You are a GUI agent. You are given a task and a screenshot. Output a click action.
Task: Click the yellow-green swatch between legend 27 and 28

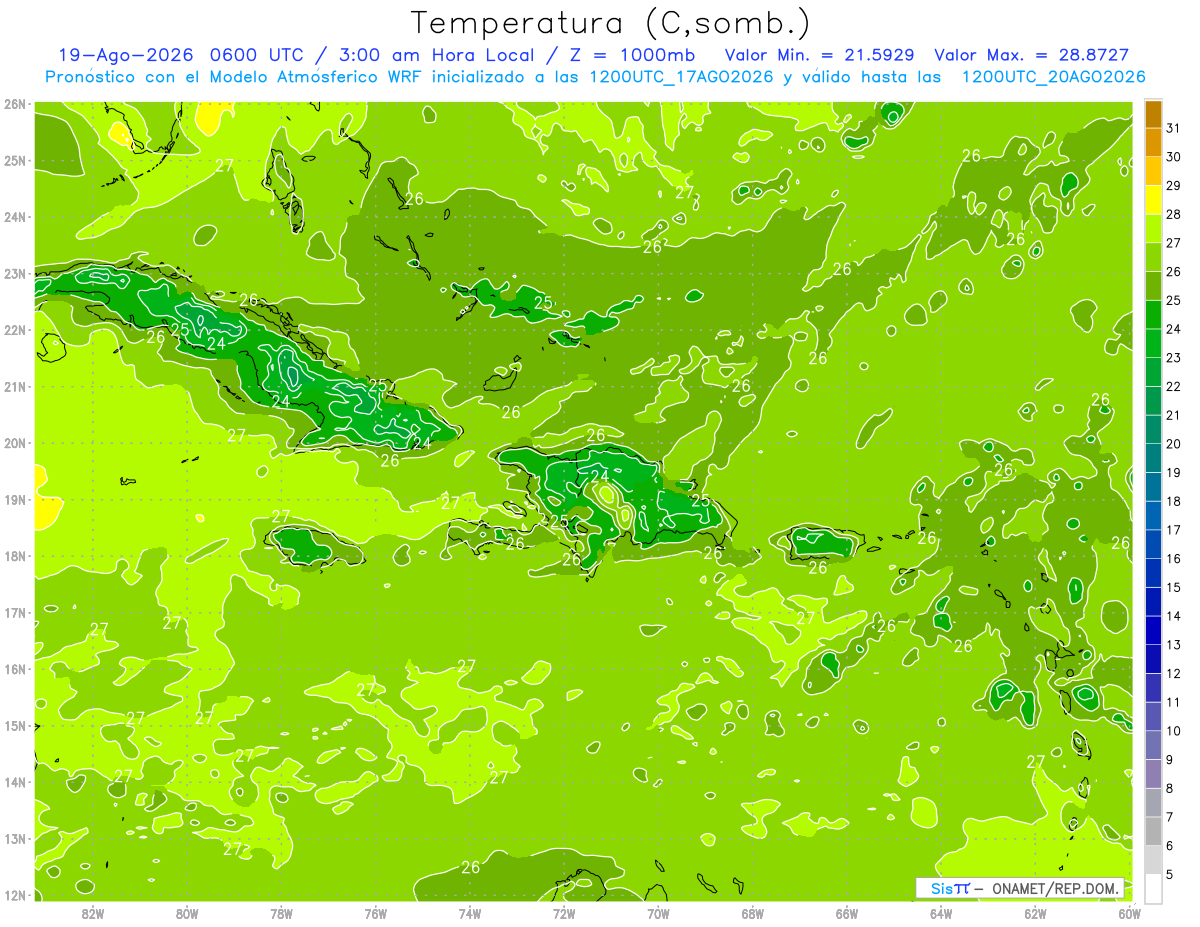pos(1153,229)
